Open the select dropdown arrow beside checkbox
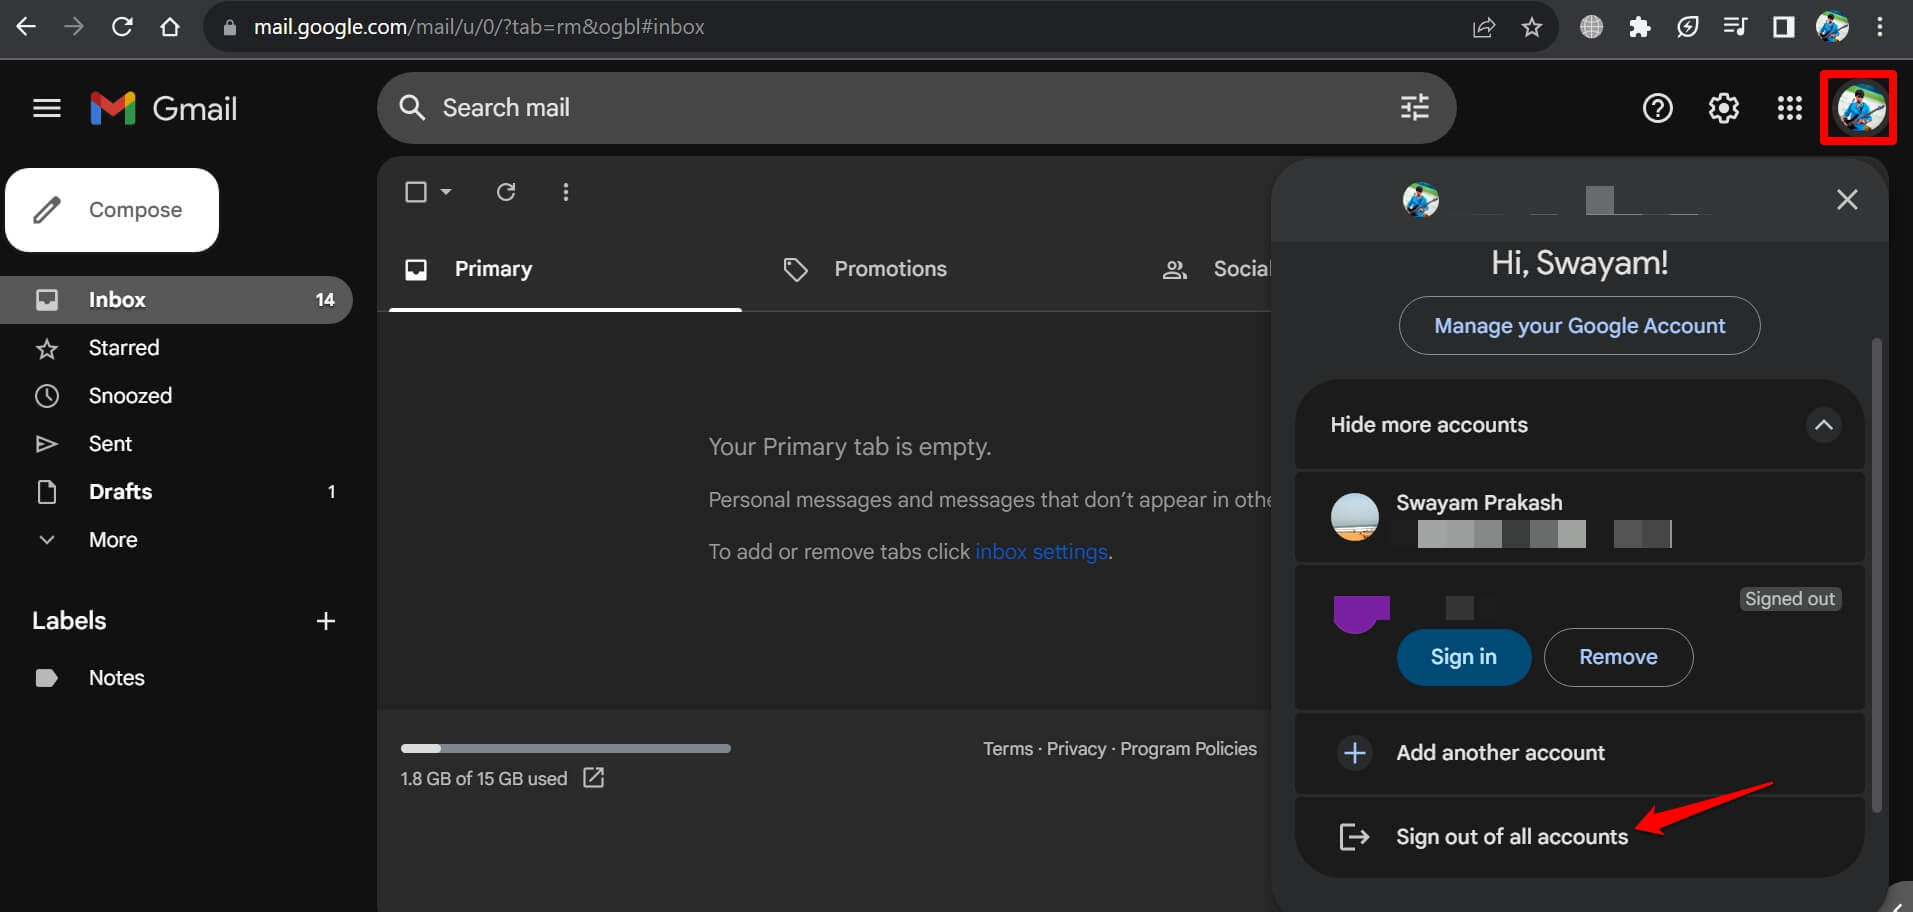The image size is (1913, 912). [x=446, y=192]
